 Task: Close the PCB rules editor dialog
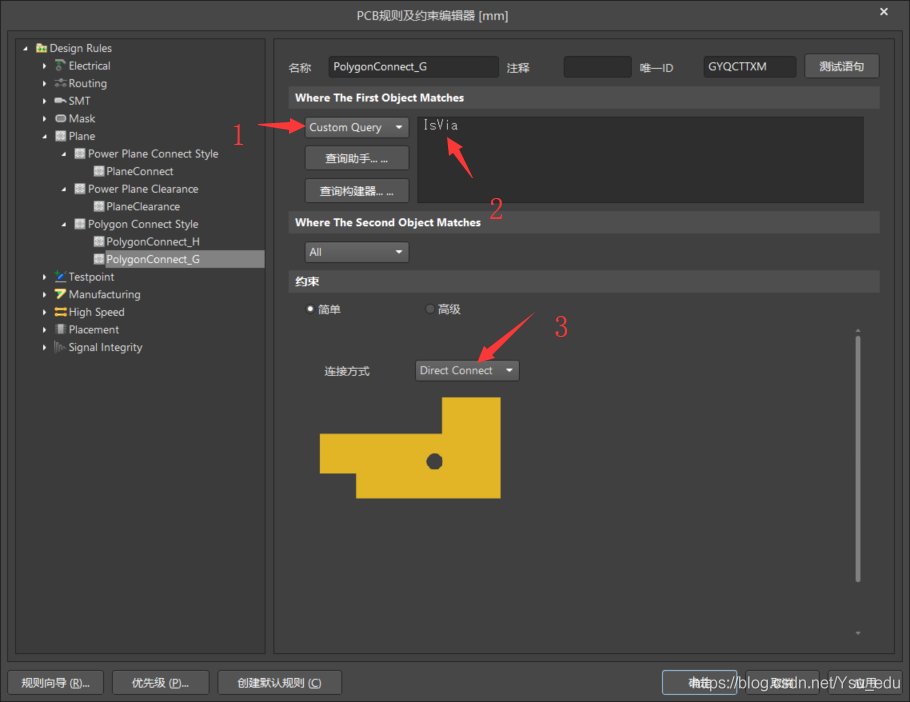[x=884, y=12]
